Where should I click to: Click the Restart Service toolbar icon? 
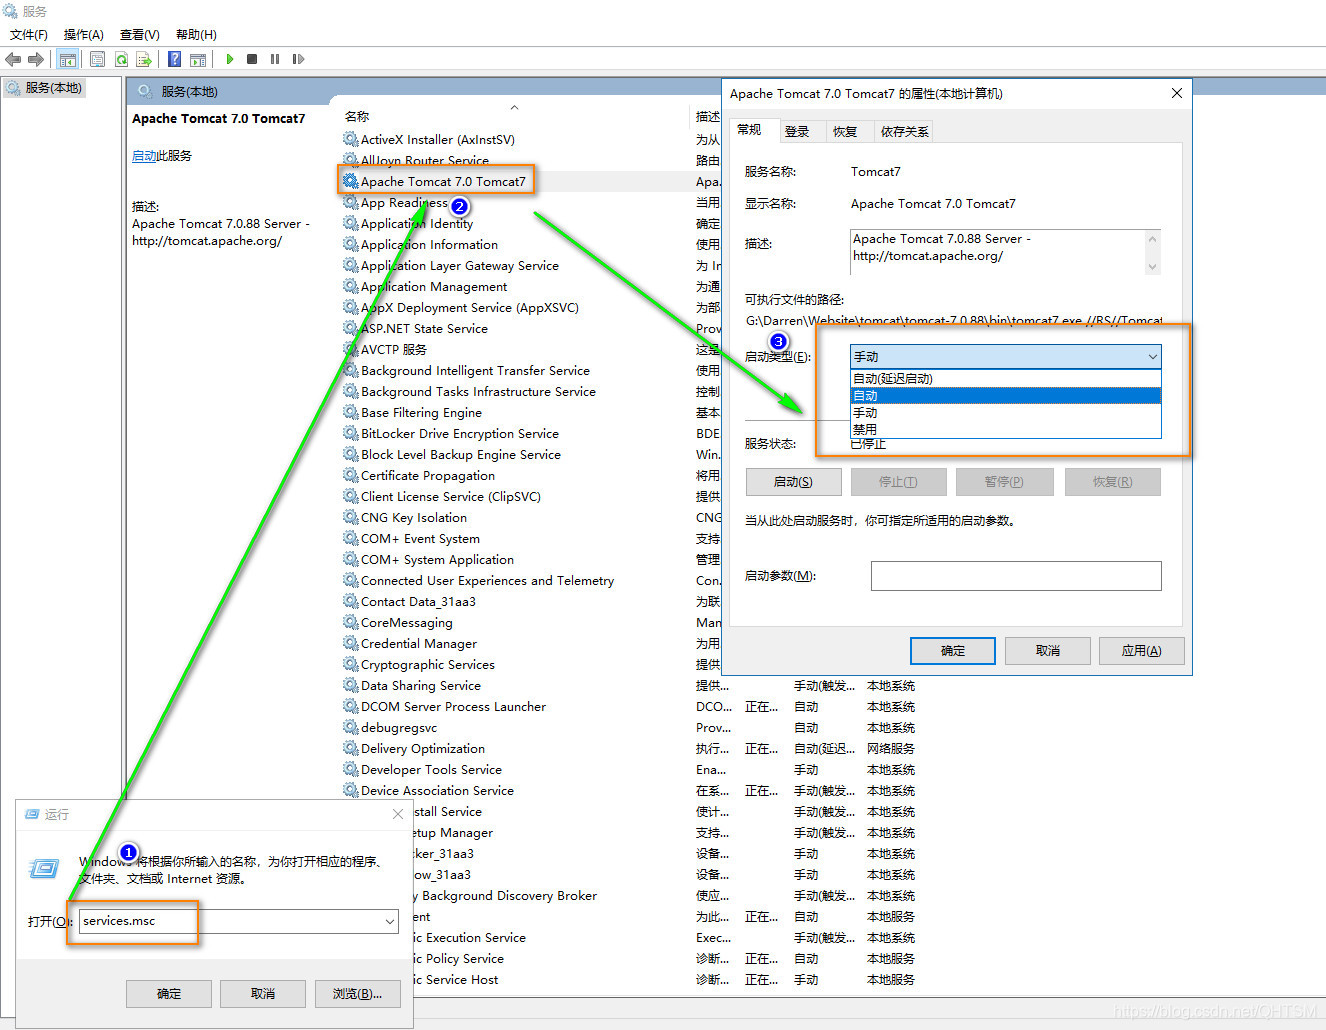point(298,59)
